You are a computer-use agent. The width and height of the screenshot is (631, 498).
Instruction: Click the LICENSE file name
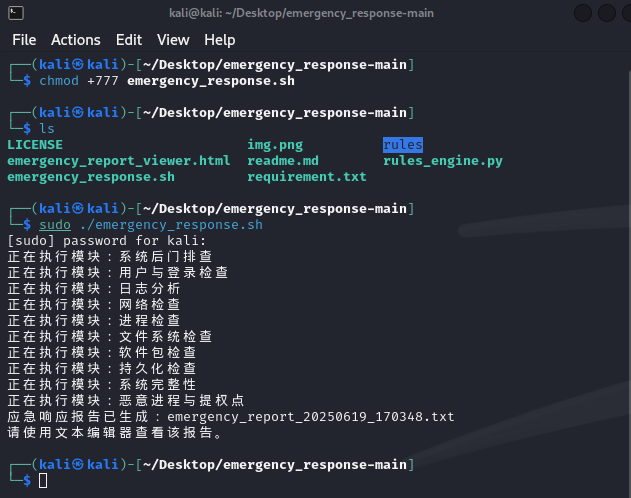(35, 145)
